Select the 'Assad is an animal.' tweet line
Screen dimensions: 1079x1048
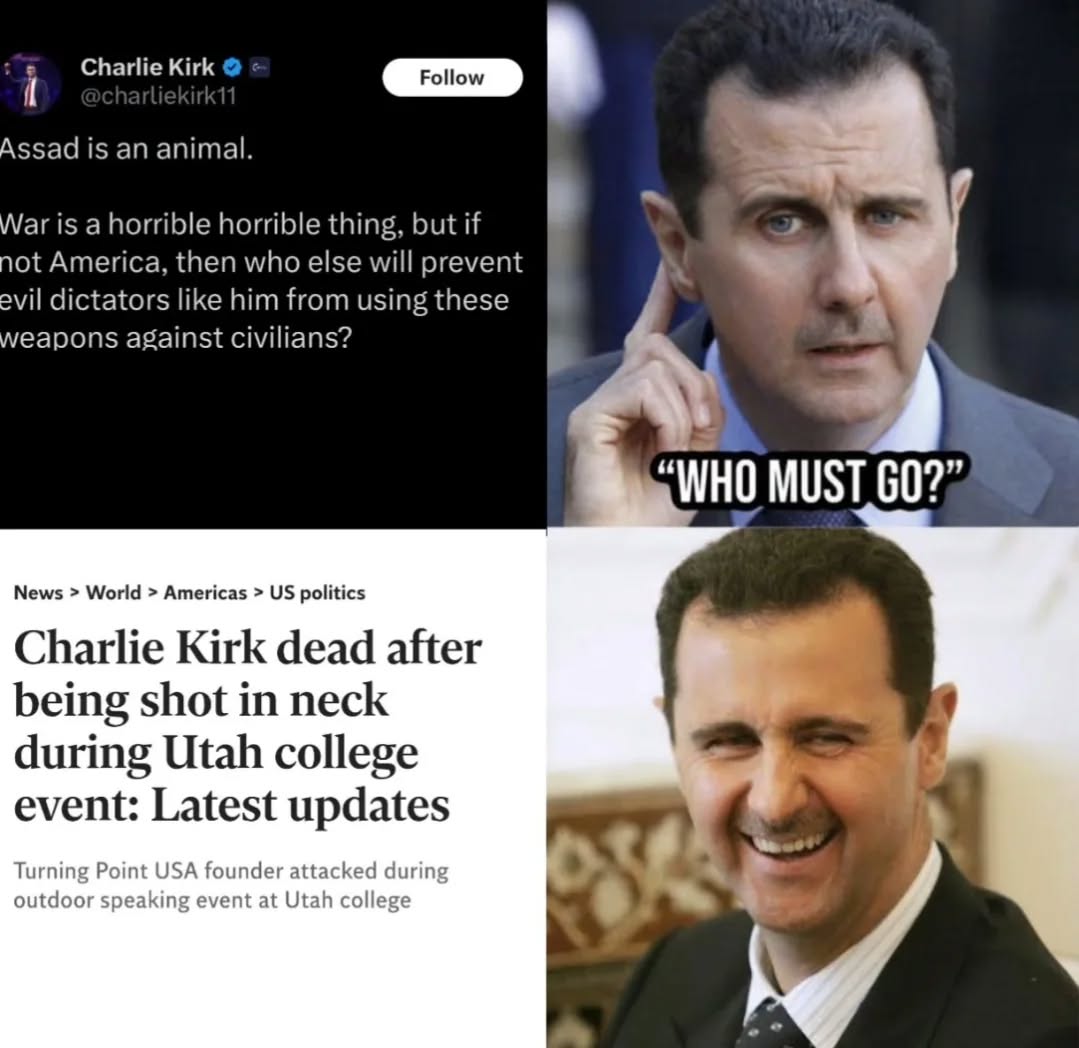(x=127, y=149)
